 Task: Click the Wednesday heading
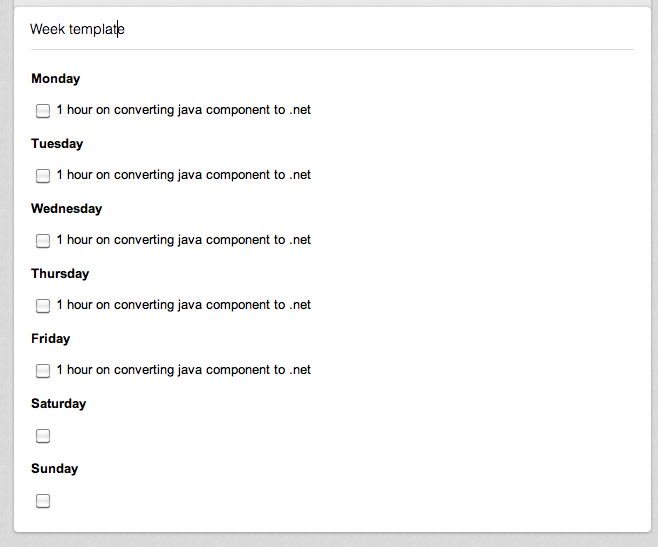(67, 209)
